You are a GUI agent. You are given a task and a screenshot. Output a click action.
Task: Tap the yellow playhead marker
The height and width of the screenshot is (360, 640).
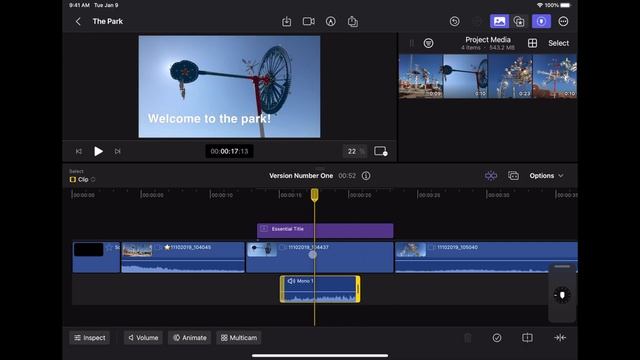(314, 195)
